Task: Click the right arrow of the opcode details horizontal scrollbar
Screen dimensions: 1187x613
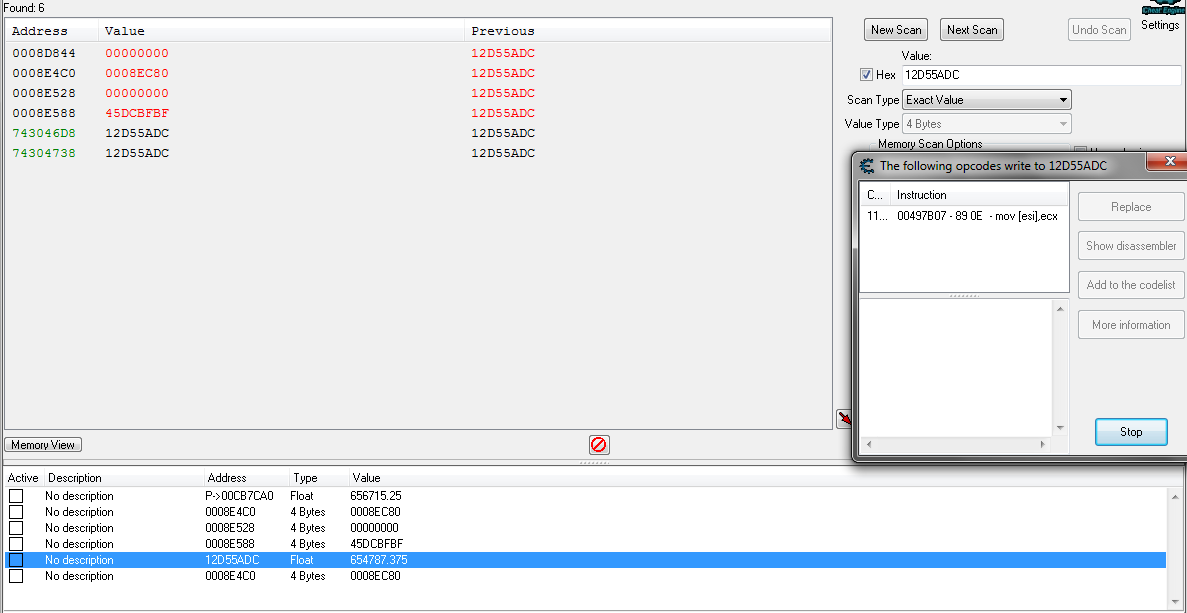Action: point(1044,444)
